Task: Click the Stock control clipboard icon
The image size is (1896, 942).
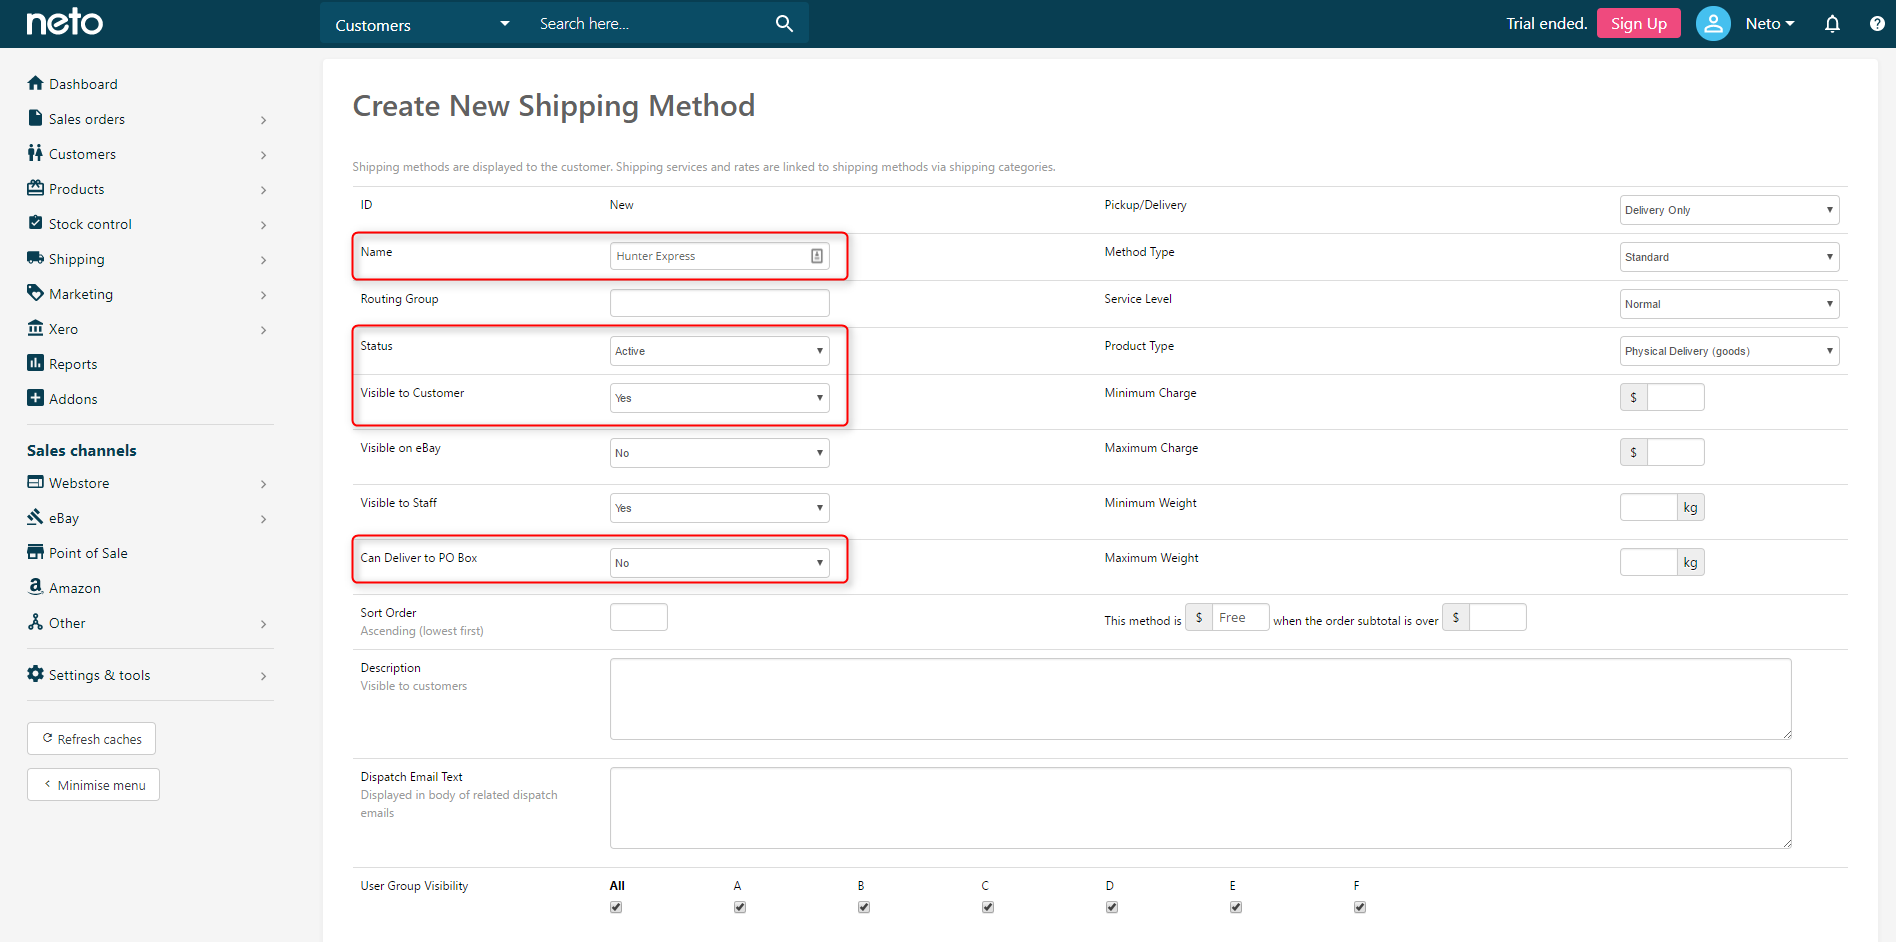Action: click(36, 223)
